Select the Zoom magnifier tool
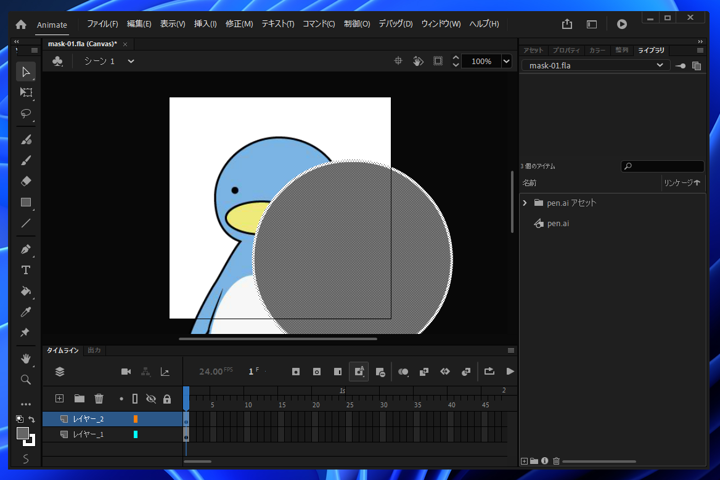Screen dimensions: 720x480 point(26,379)
